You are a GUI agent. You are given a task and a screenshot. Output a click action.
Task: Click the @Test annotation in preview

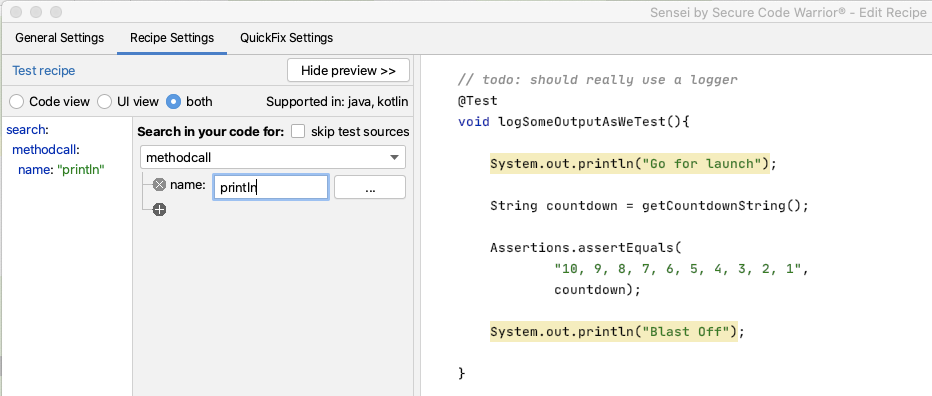[x=477, y=101]
